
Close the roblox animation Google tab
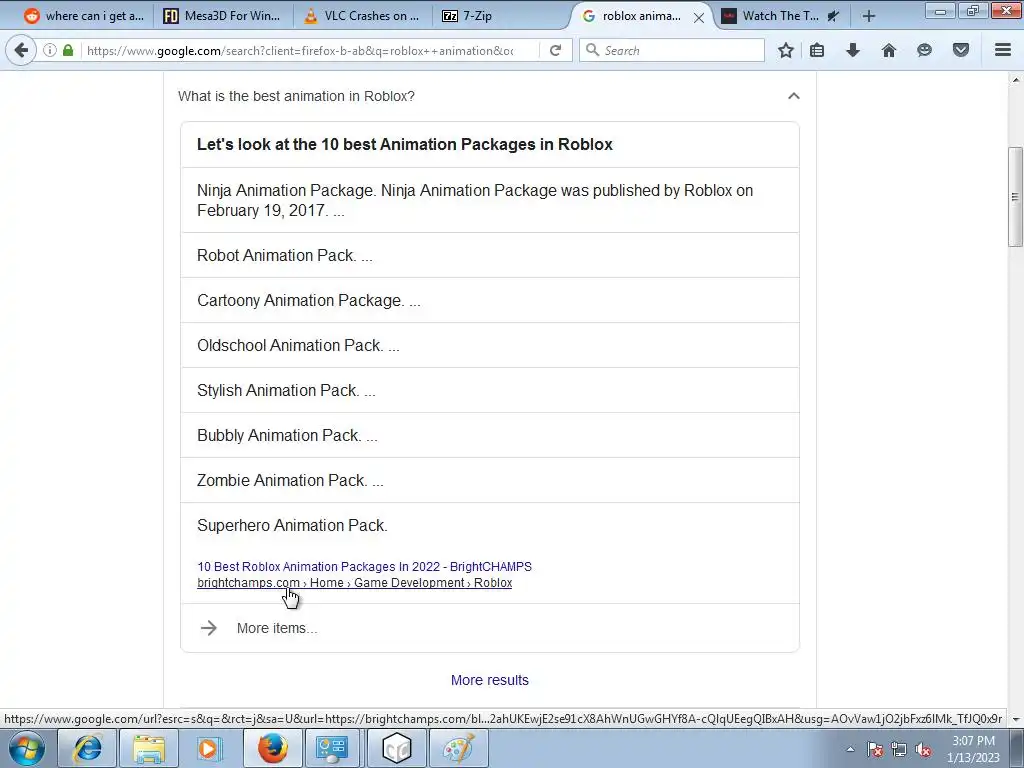[x=699, y=18]
